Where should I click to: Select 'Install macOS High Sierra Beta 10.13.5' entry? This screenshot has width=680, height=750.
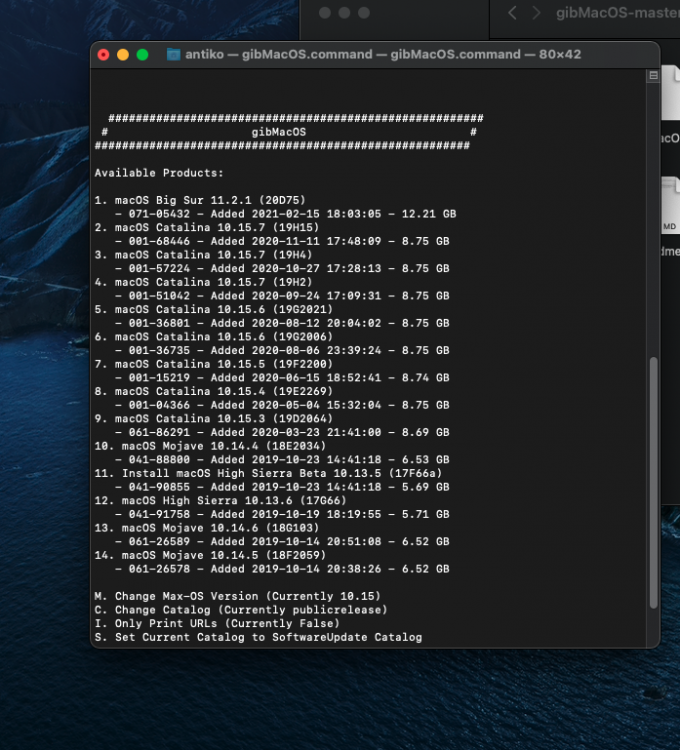point(268,473)
